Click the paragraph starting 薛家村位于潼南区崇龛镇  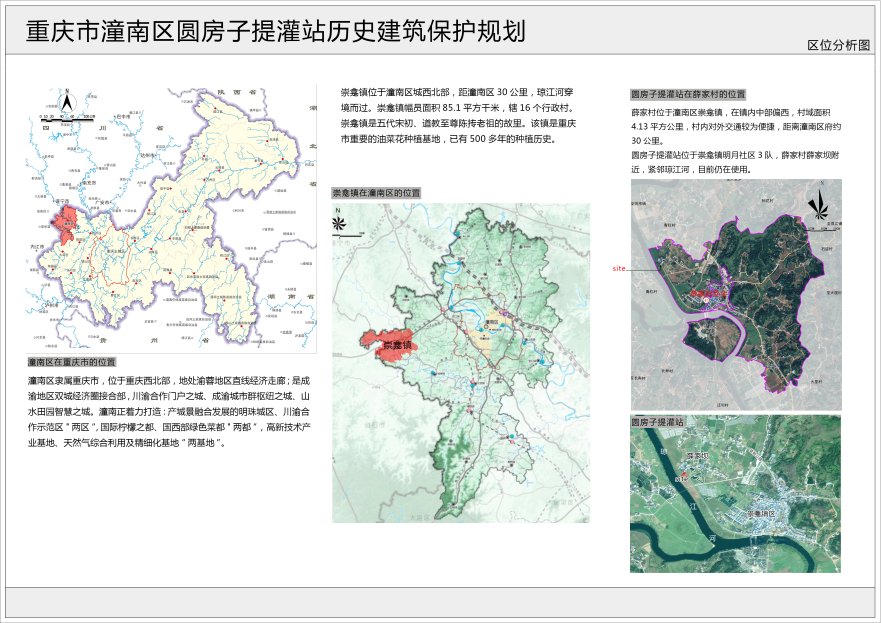click(736, 126)
